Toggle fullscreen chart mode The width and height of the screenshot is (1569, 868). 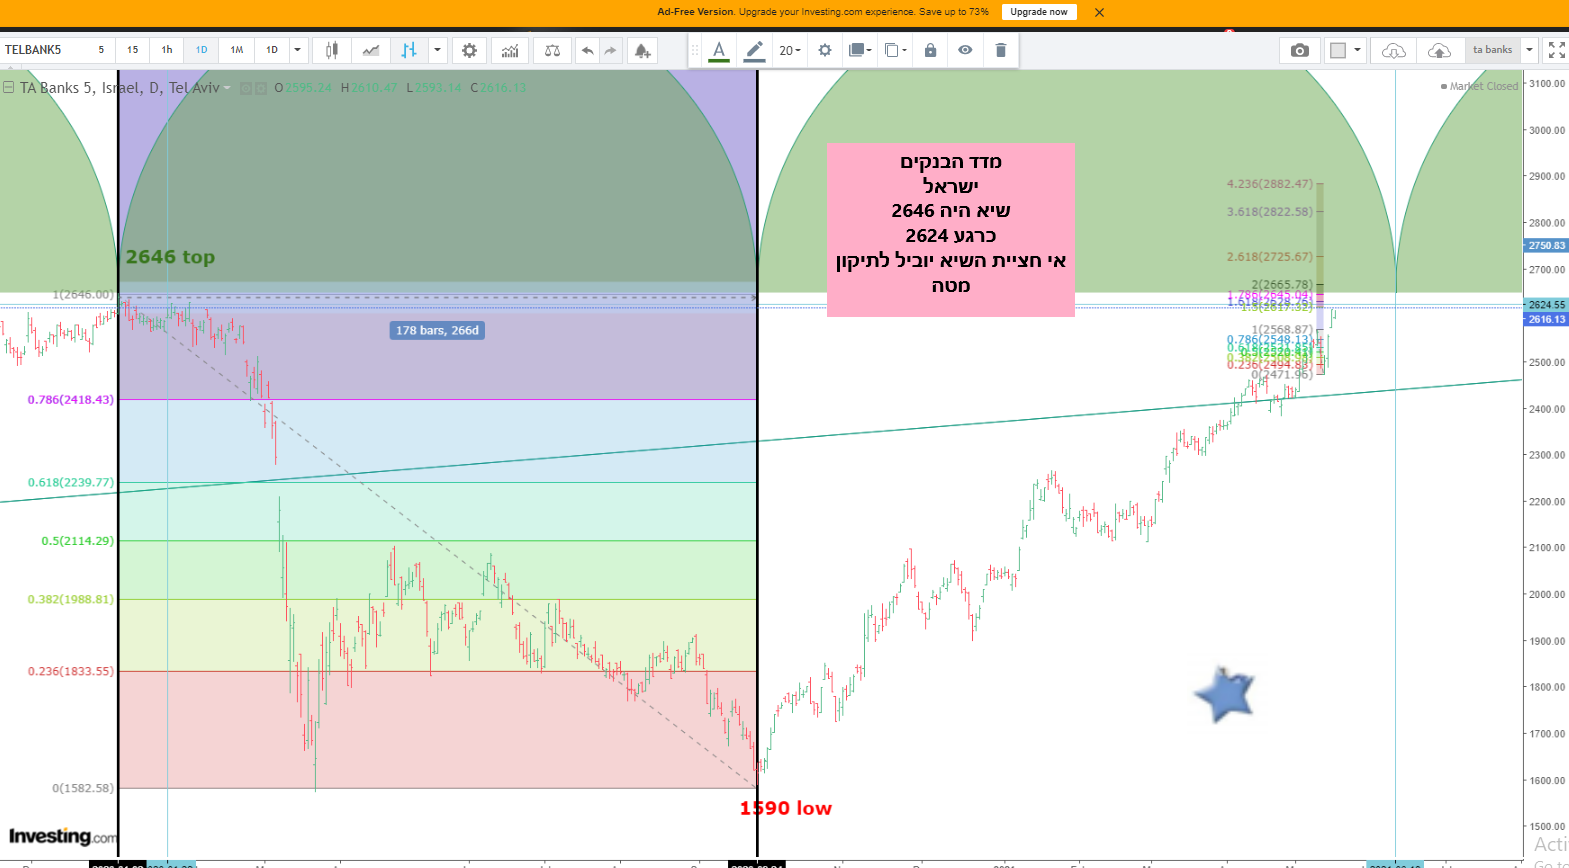[x=1557, y=50]
